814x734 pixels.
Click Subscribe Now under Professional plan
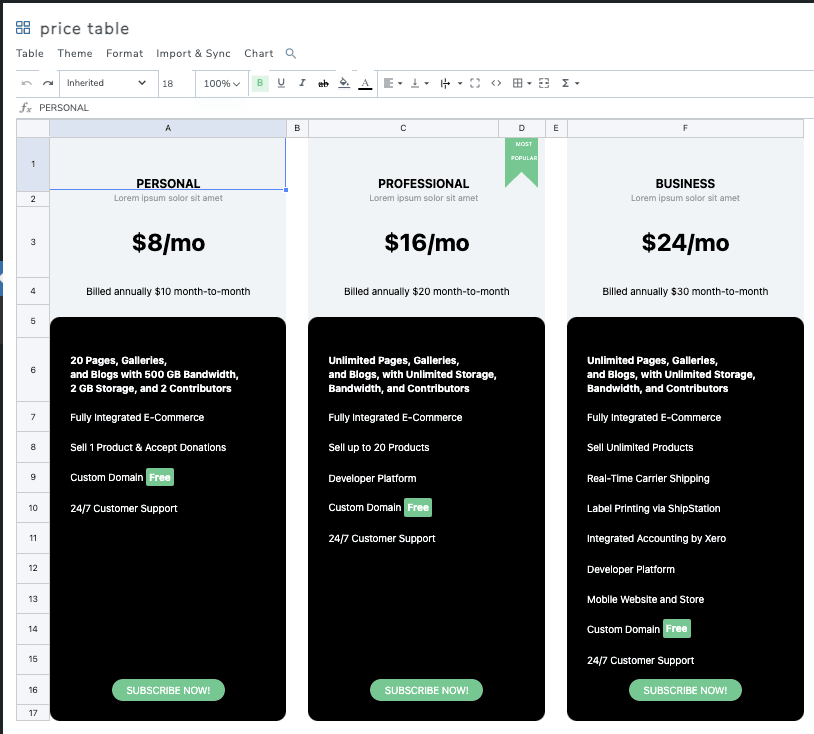[x=426, y=690]
